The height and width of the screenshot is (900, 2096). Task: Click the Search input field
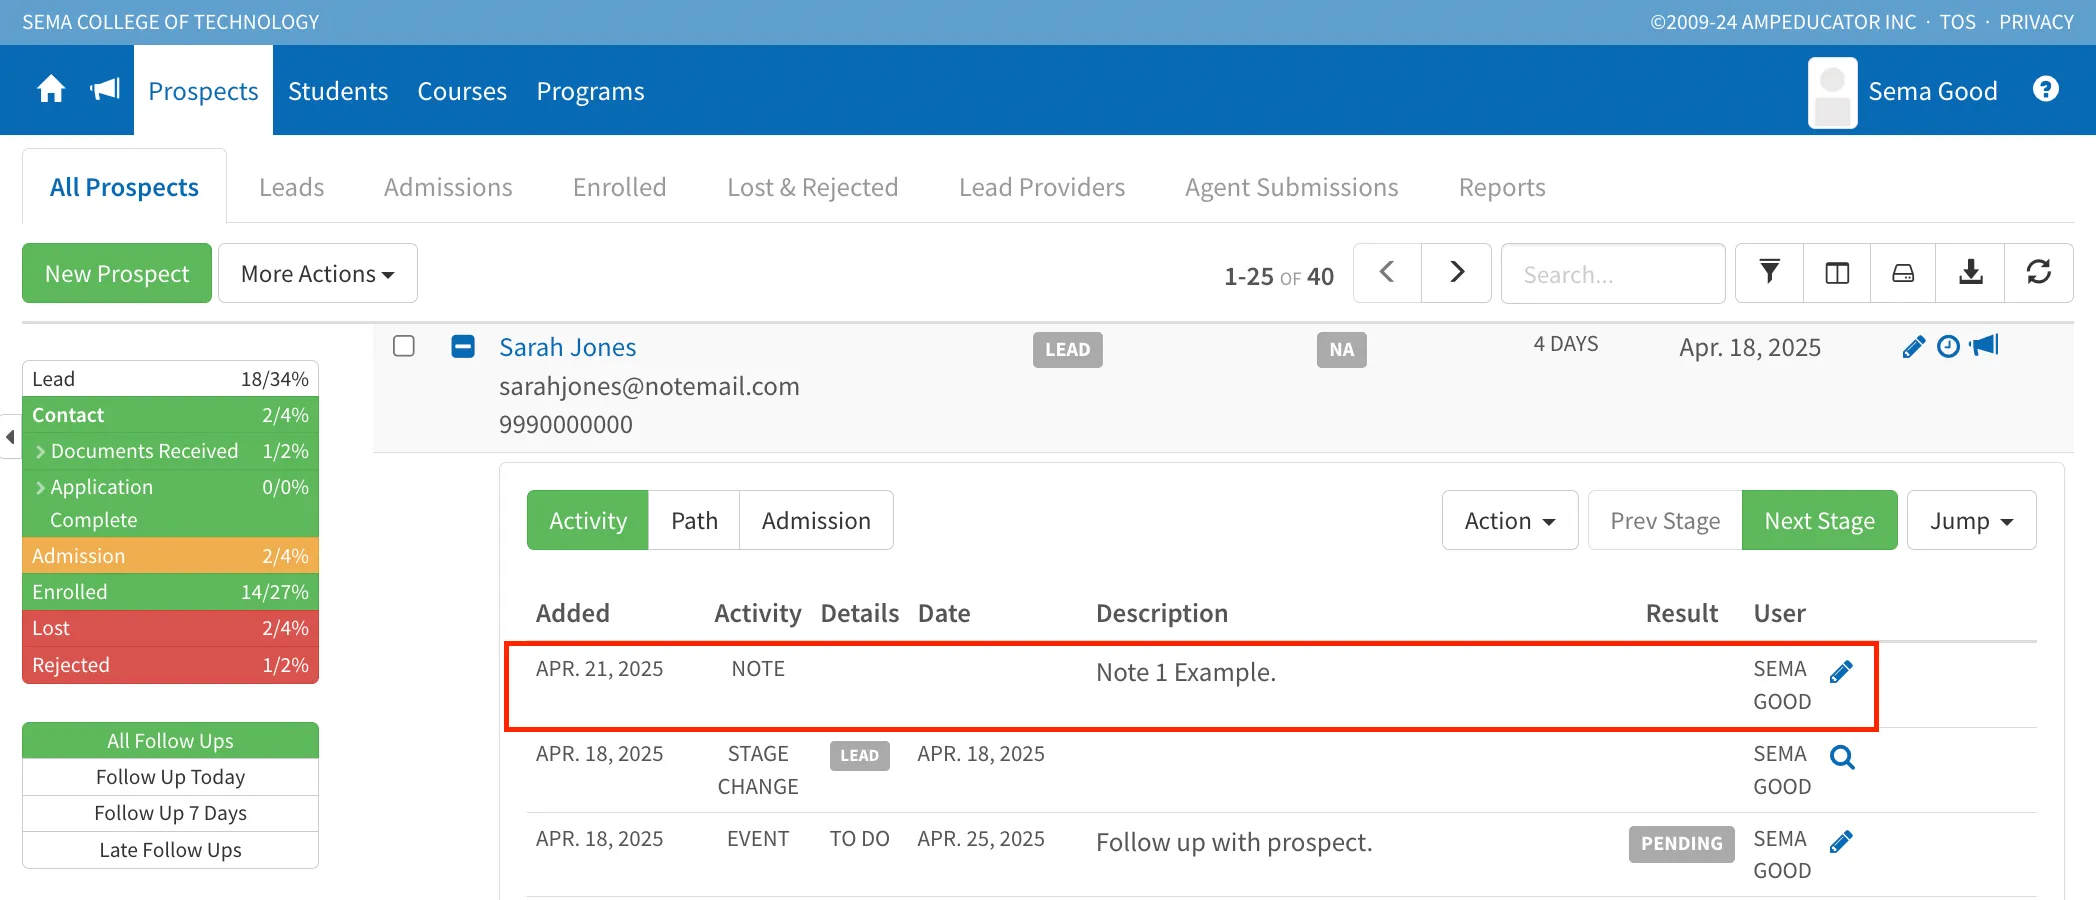(x=1613, y=273)
